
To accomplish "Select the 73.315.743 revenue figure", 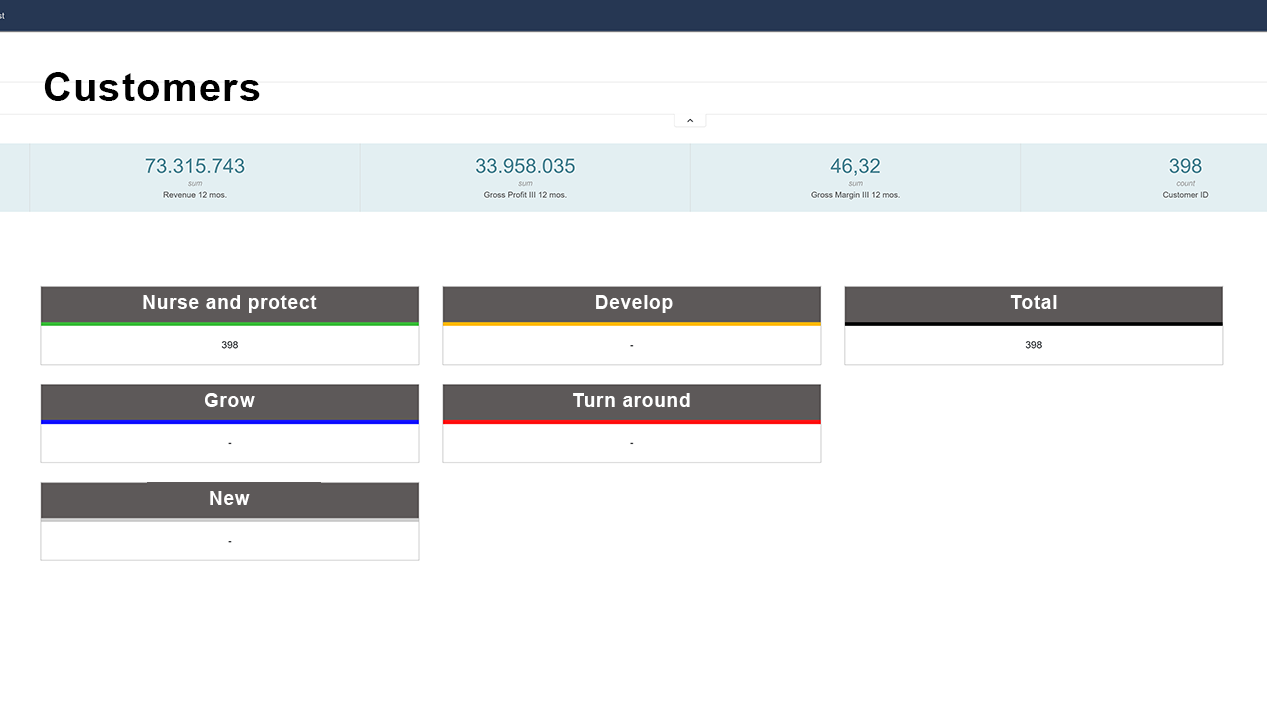I will (195, 166).
